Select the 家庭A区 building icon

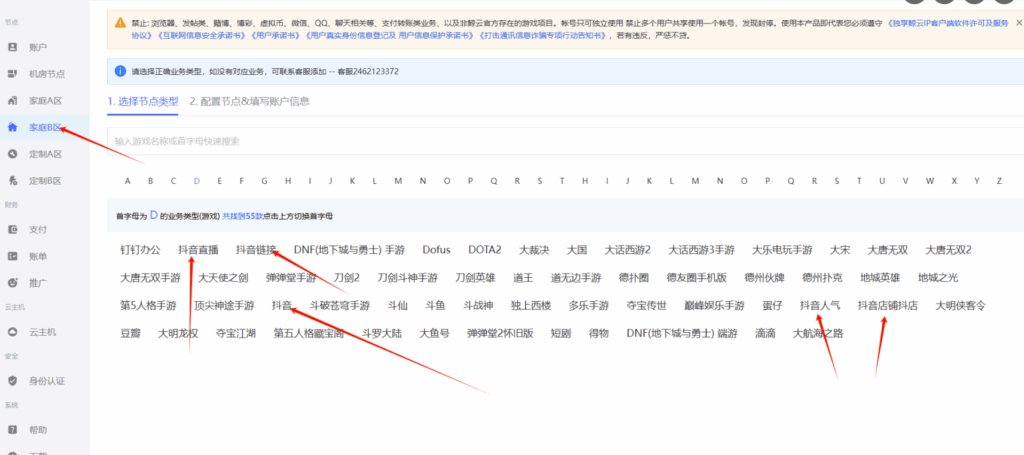(12, 101)
